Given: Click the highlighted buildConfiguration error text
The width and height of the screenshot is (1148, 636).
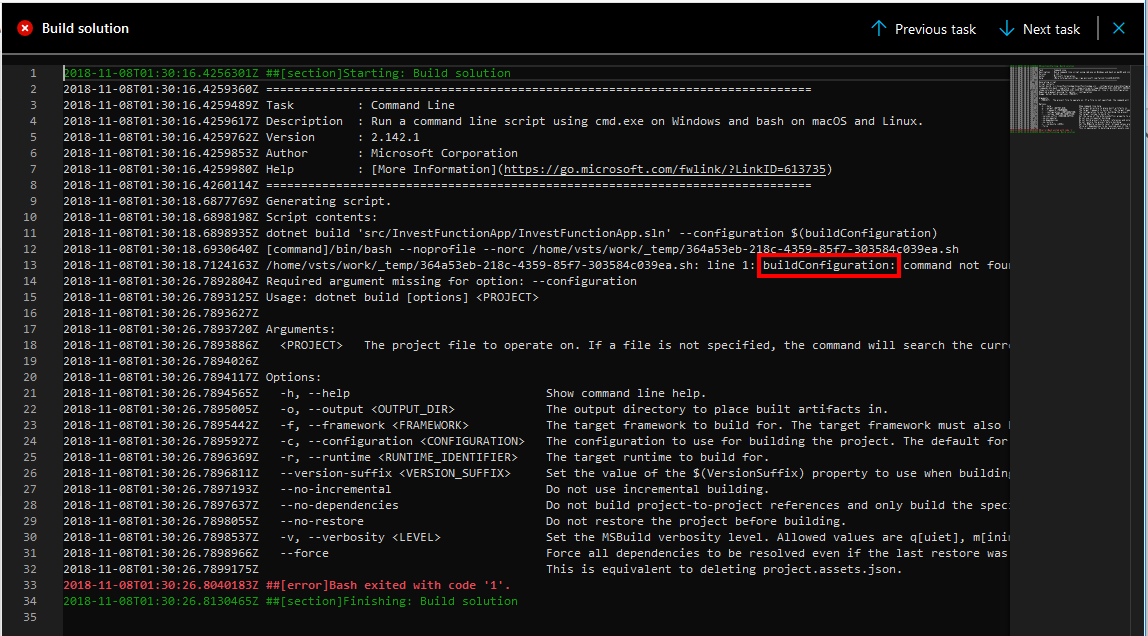Looking at the screenshot, I should (x=828, y=265).
